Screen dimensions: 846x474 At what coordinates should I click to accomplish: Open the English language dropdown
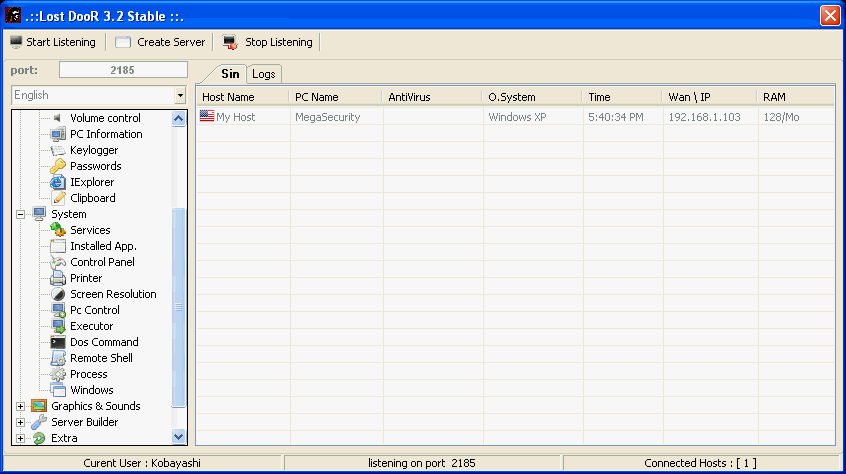[x=180, y=96]
